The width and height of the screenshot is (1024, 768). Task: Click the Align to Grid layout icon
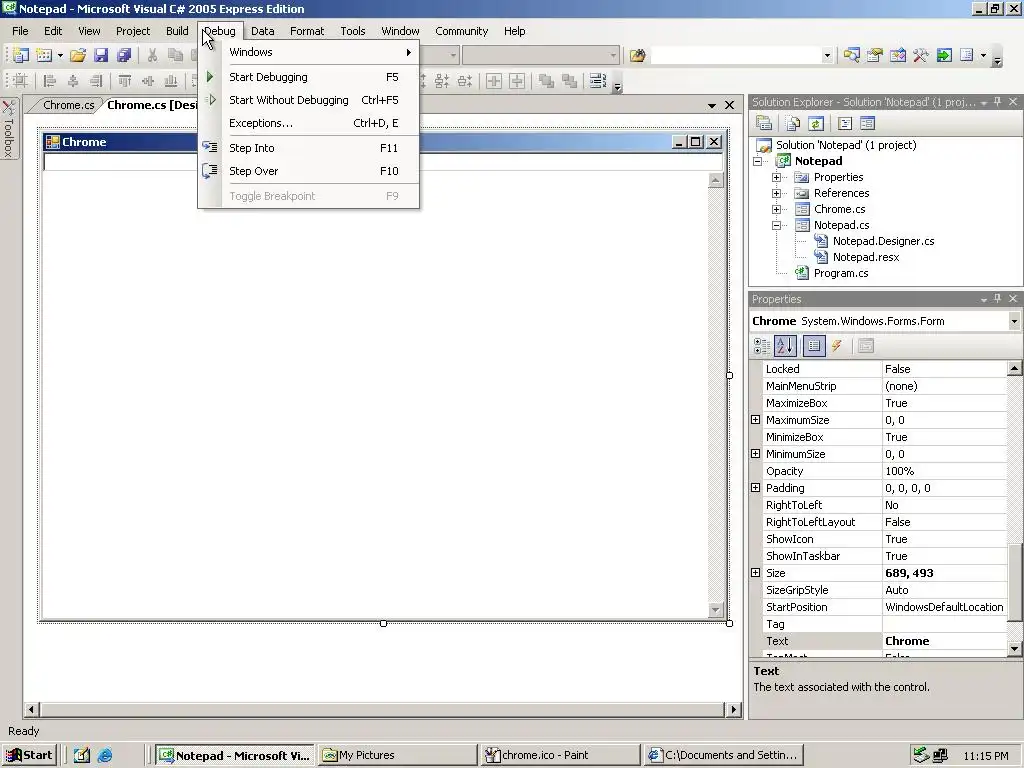pos(20,81)
